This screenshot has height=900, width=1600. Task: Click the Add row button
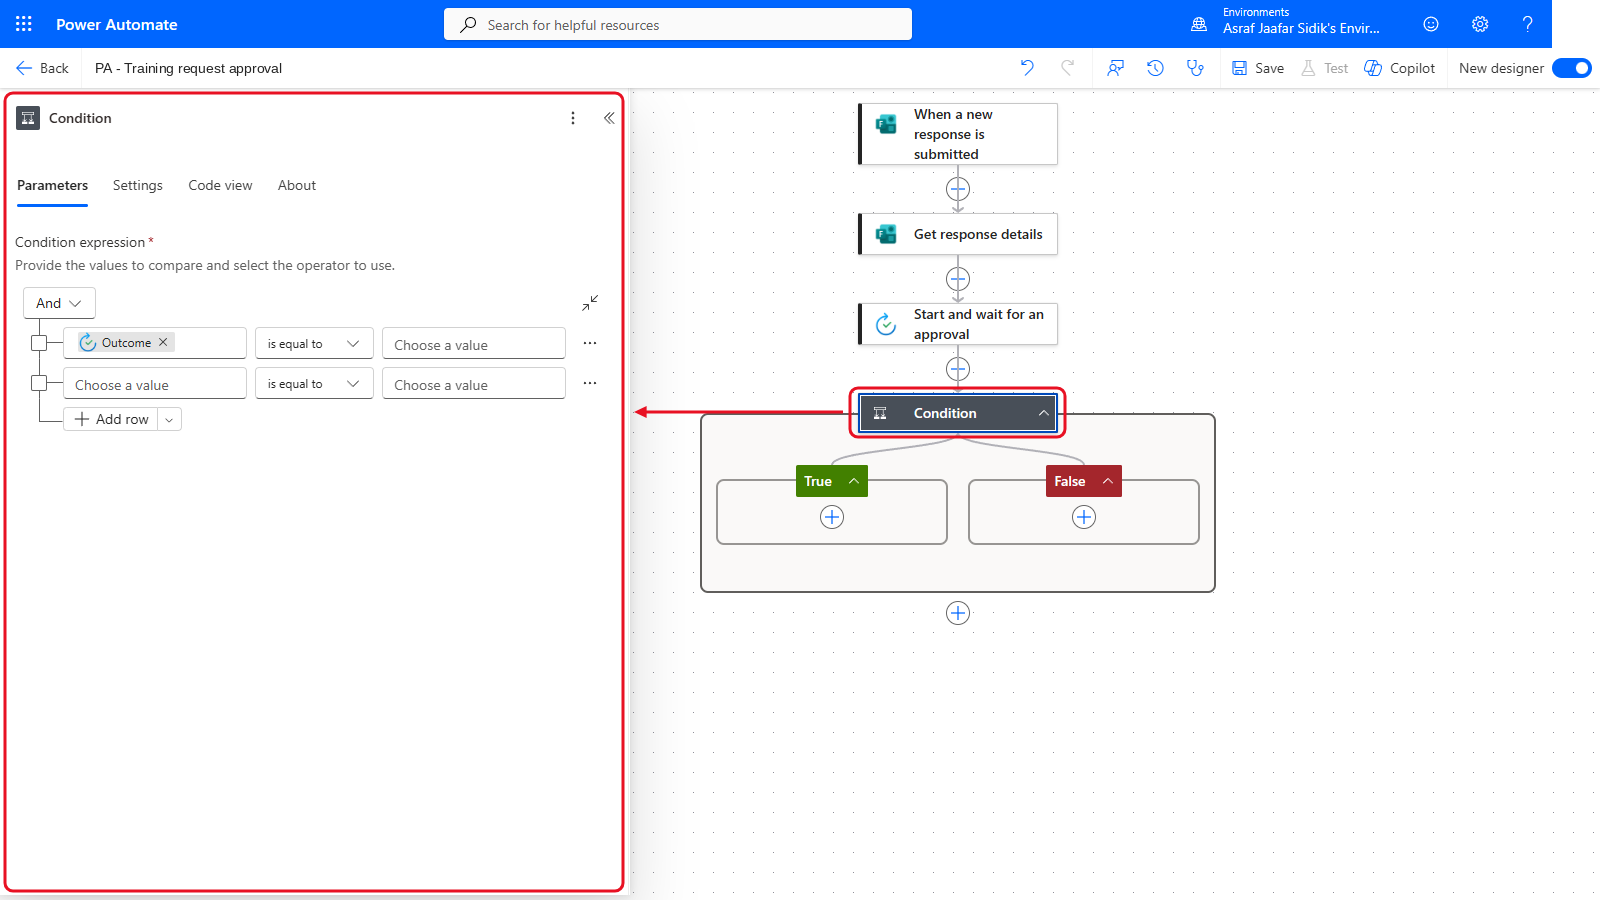111,420
